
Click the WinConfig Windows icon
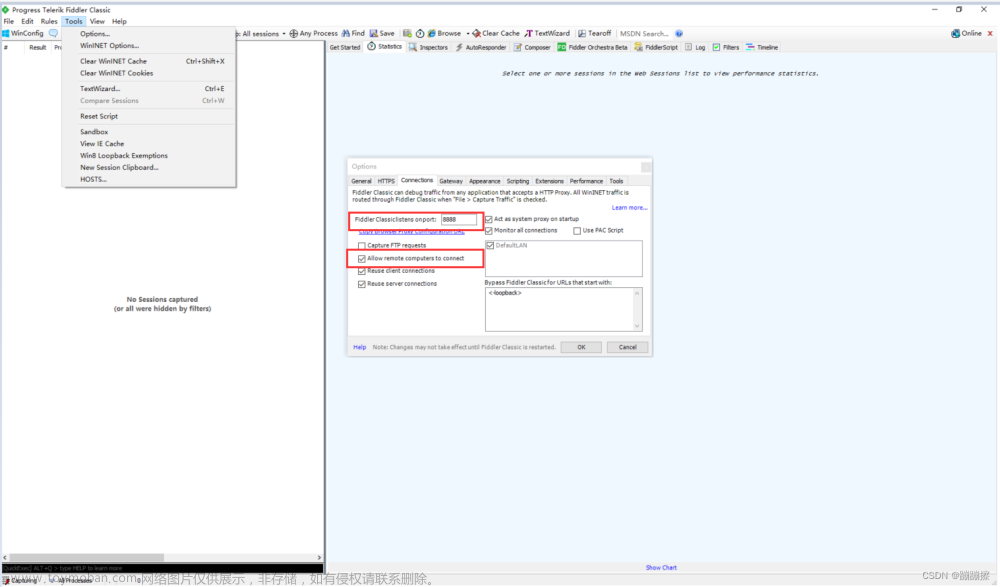(6, 33)
